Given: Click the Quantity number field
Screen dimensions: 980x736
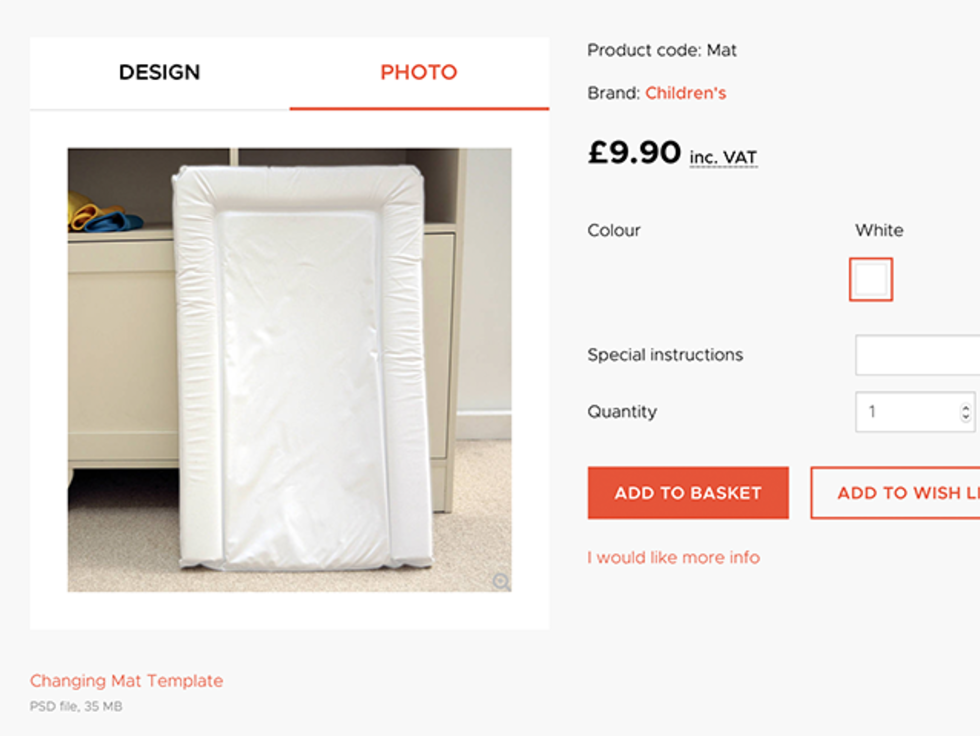Looking at the screenshot, I should 905,412.
